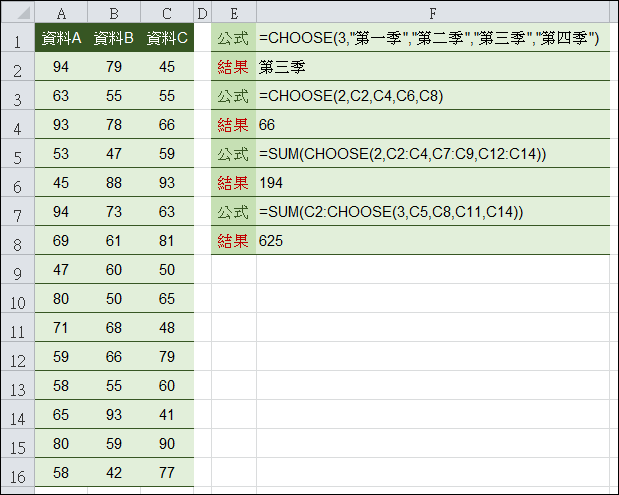Click cell A11 with value 71

click(x=61, y=327)
